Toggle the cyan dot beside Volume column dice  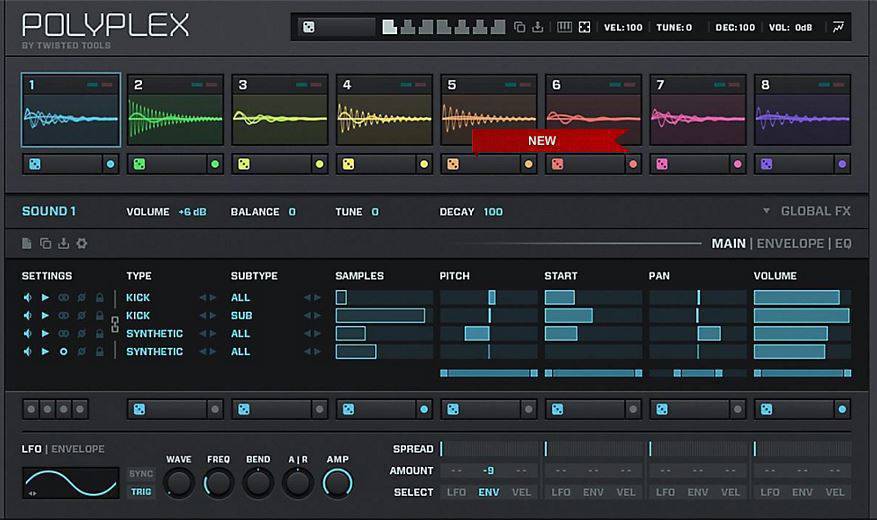coord(842,409)
